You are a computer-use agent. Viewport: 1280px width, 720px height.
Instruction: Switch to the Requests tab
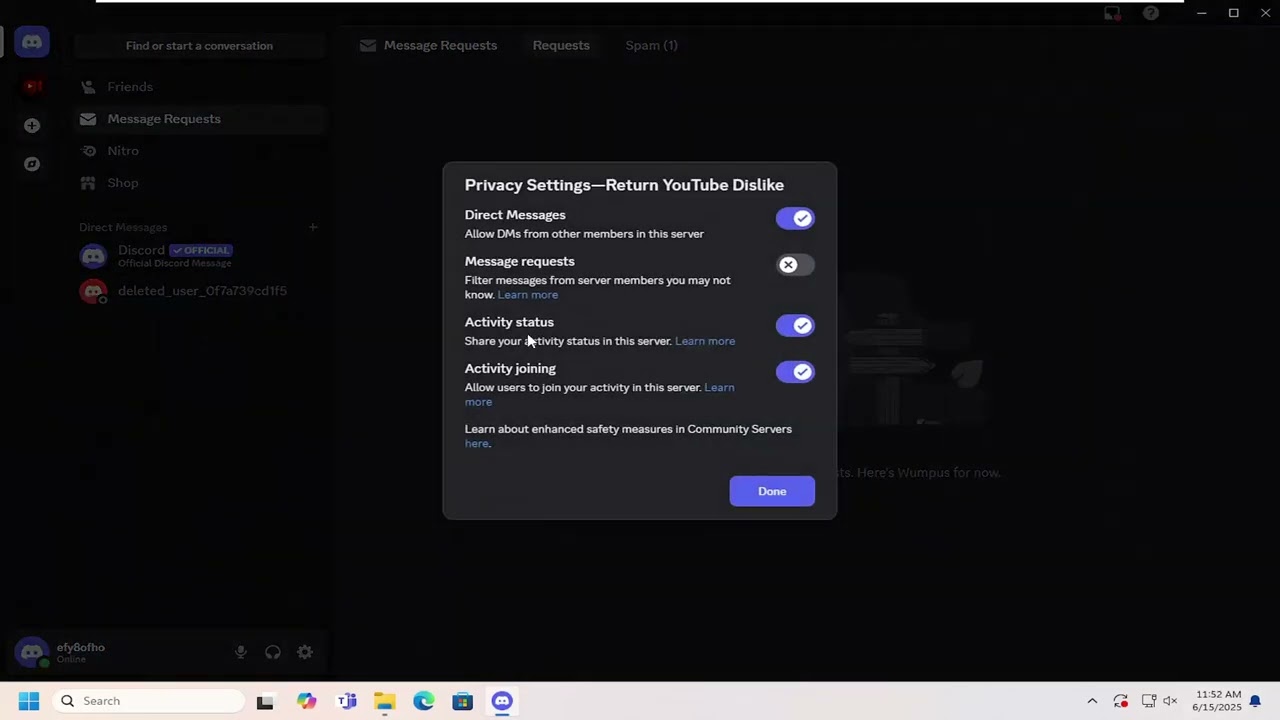[561, 45]
